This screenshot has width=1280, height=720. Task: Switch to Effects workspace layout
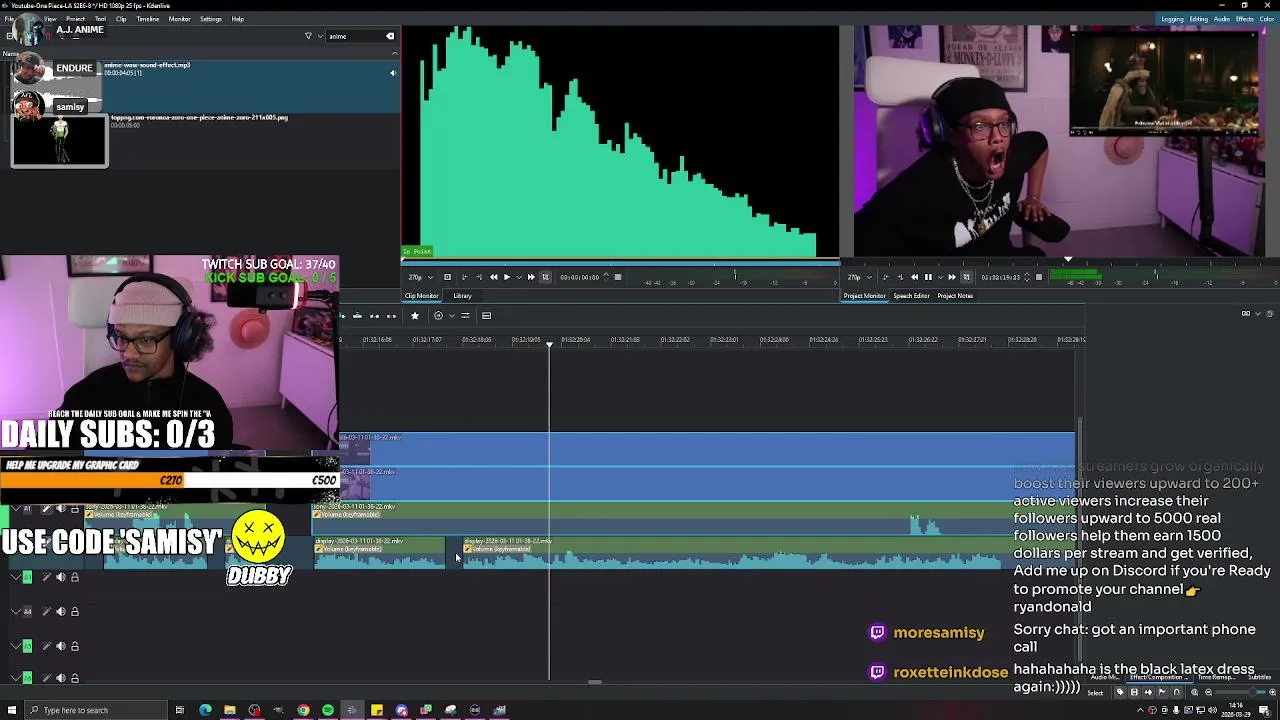1245,19
